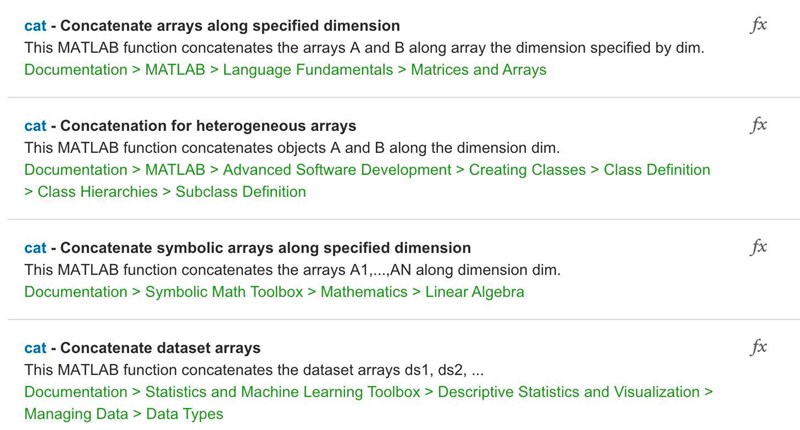
Task: Click the fx icon for dataset arrays result
Action: tap(758, 347)
